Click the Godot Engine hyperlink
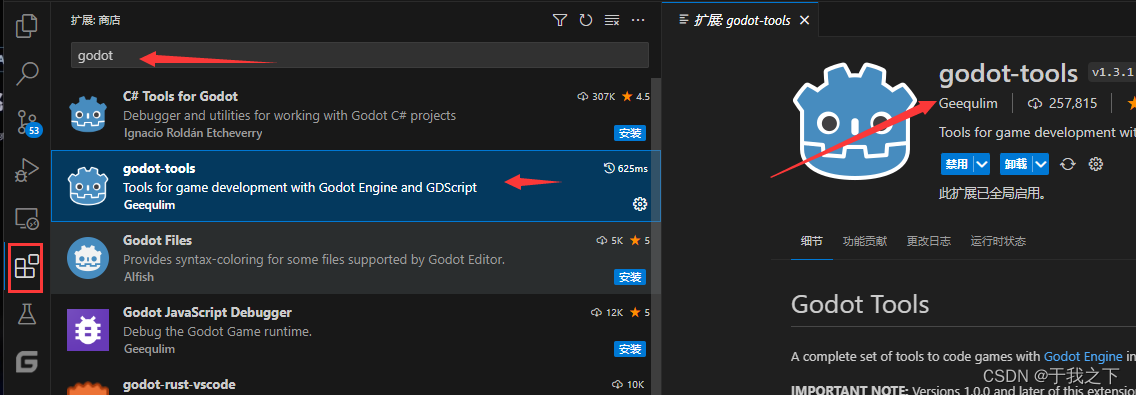 tap(1083, 357)
